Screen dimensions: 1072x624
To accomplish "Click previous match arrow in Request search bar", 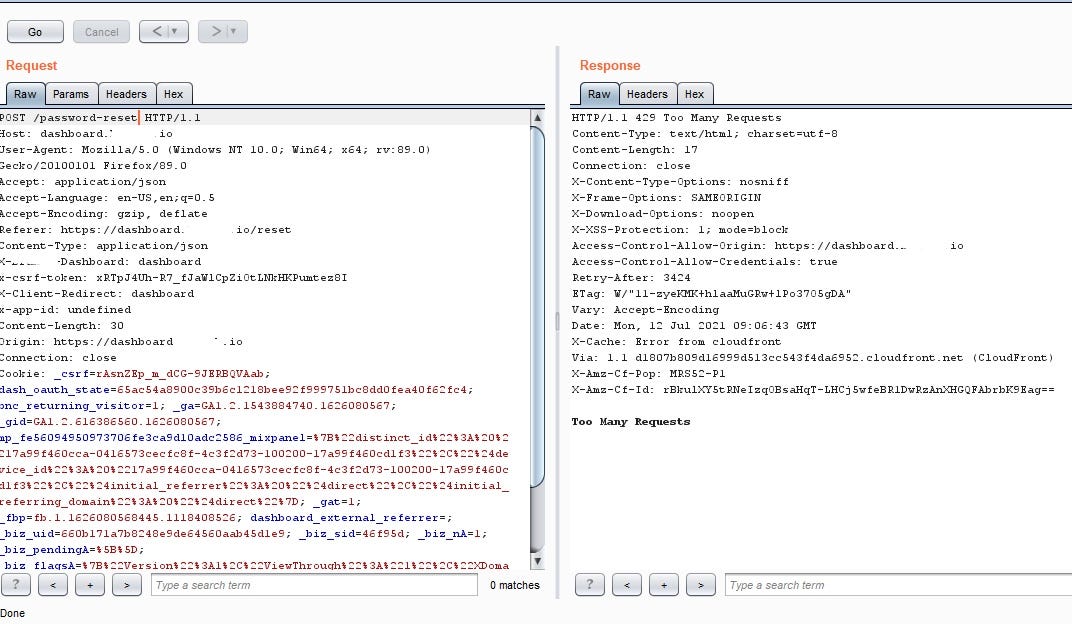I will tap(53, 584).
